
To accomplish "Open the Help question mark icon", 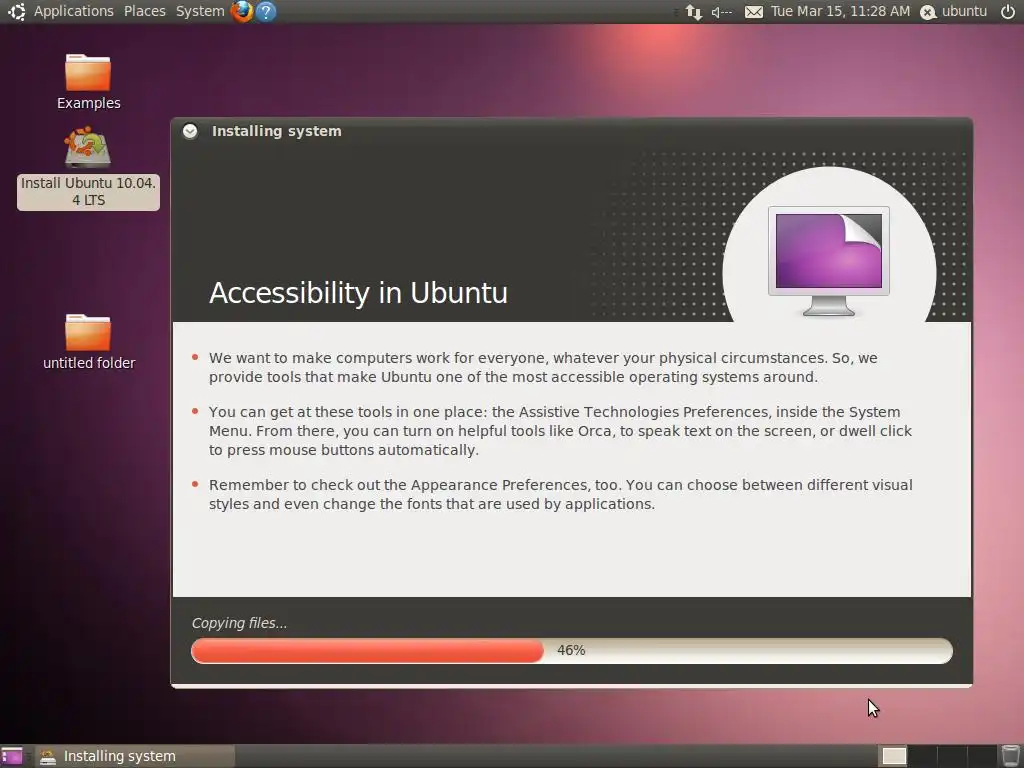I will click(x=266, y=11).
